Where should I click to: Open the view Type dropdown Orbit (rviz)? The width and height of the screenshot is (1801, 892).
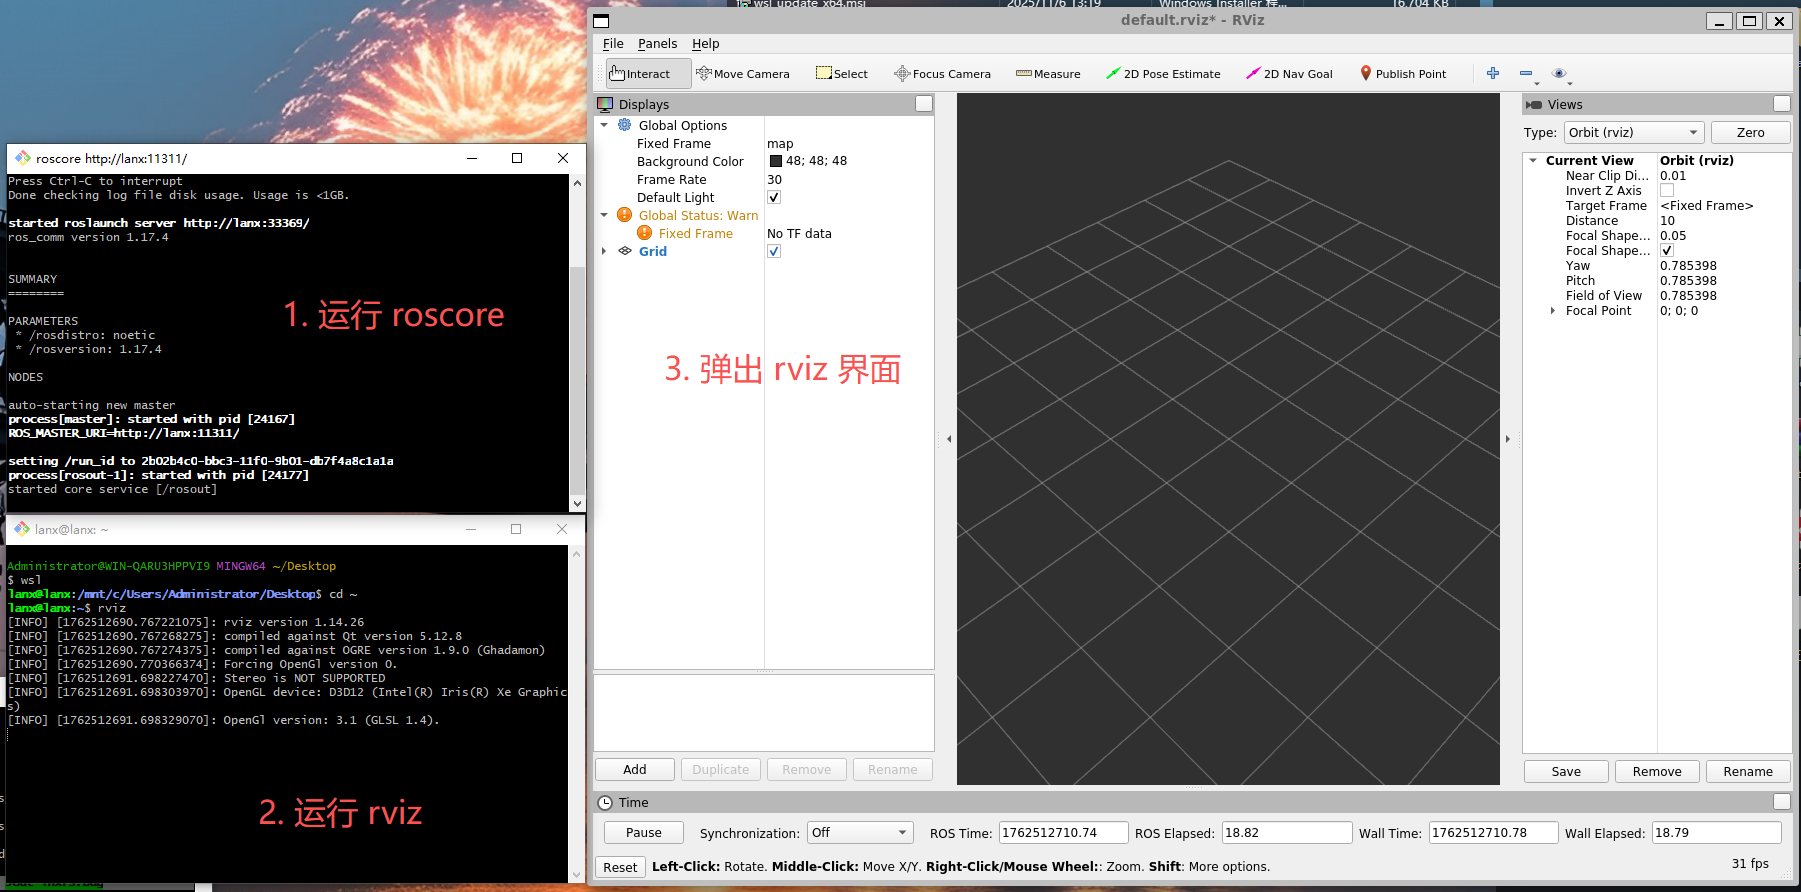tap(1634, 132)
